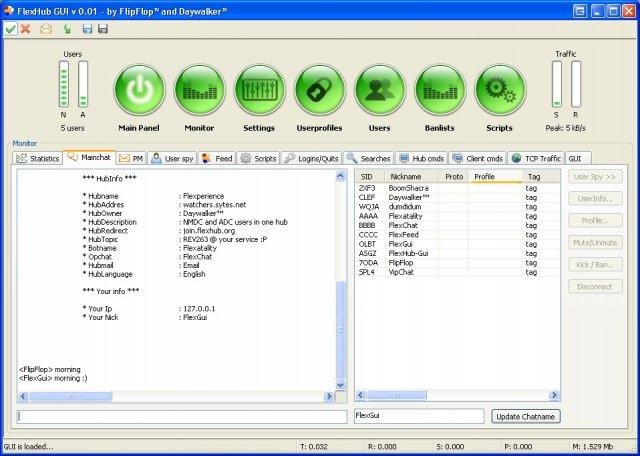Click the Kick / Ban.. button
This screenshot has width=640, height=456.
tap(595, 265)
